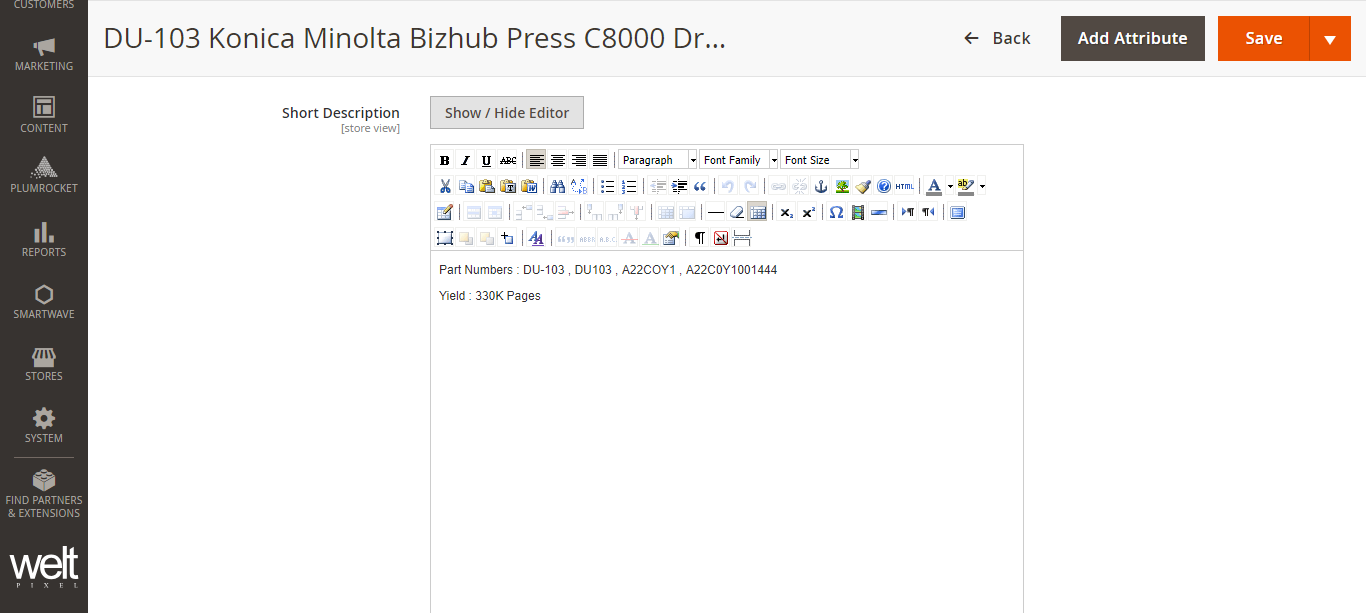Screen dimensions: 1366x613
Task: Open the Content menu in sidebar
Action: [44, 115]
